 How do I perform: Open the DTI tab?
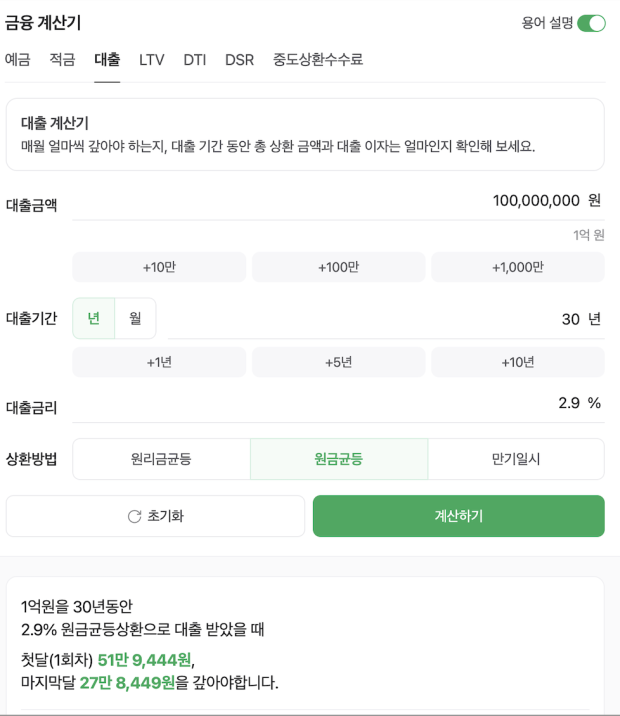pyautogui.click(x=195, y=60)
